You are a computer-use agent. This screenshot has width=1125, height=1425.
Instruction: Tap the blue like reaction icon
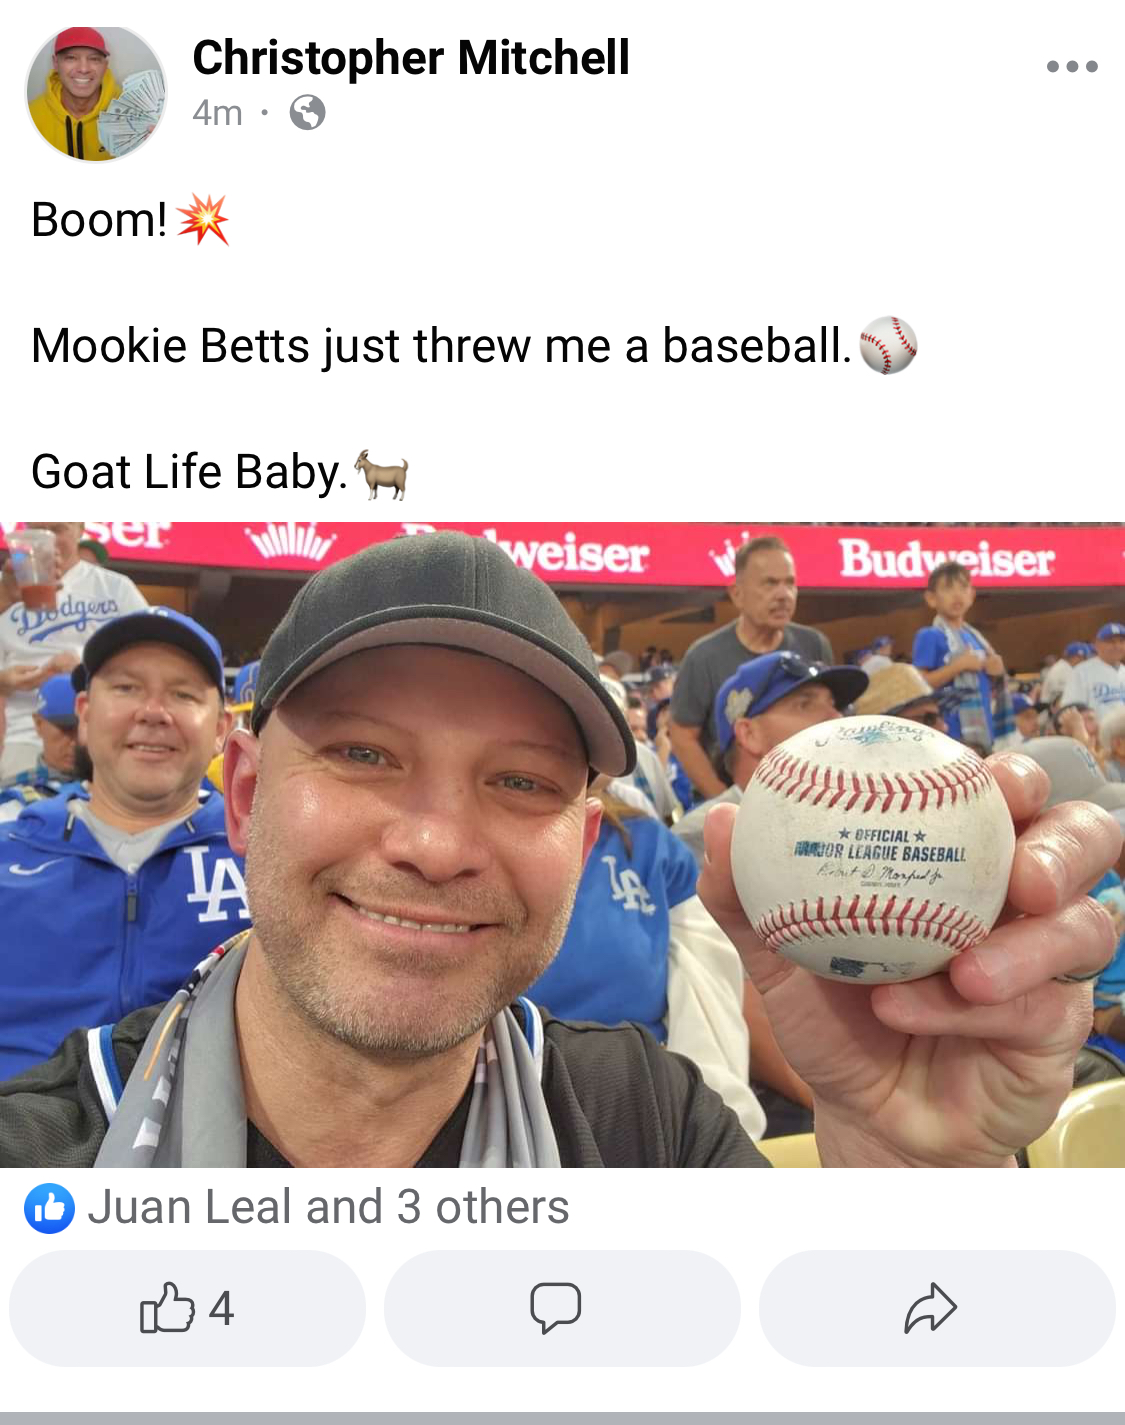pyautogui.click(x=49, y=1208)
